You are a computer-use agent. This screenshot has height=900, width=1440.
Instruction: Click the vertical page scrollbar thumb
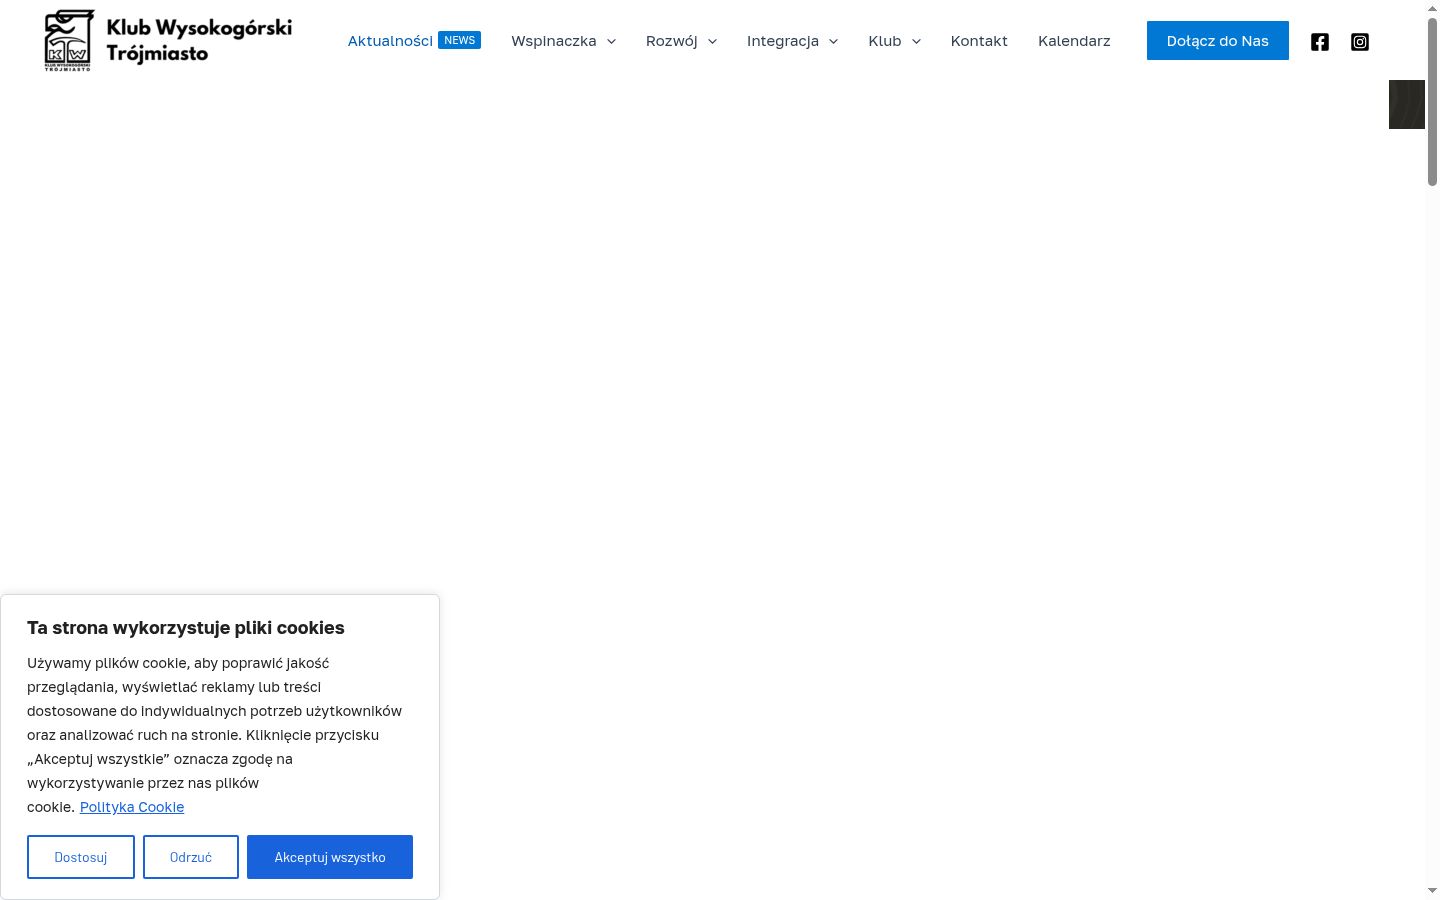[x=1433, y=102]
